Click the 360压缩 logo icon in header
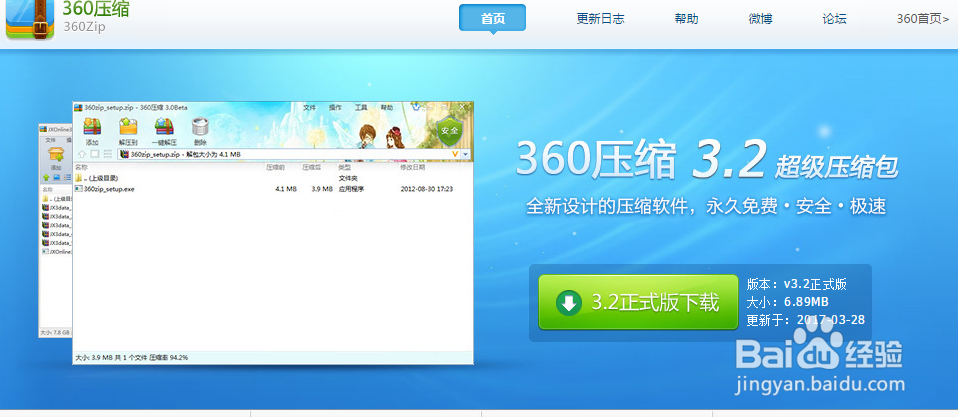This screenshot has height=417, width=958. point(29,20)
